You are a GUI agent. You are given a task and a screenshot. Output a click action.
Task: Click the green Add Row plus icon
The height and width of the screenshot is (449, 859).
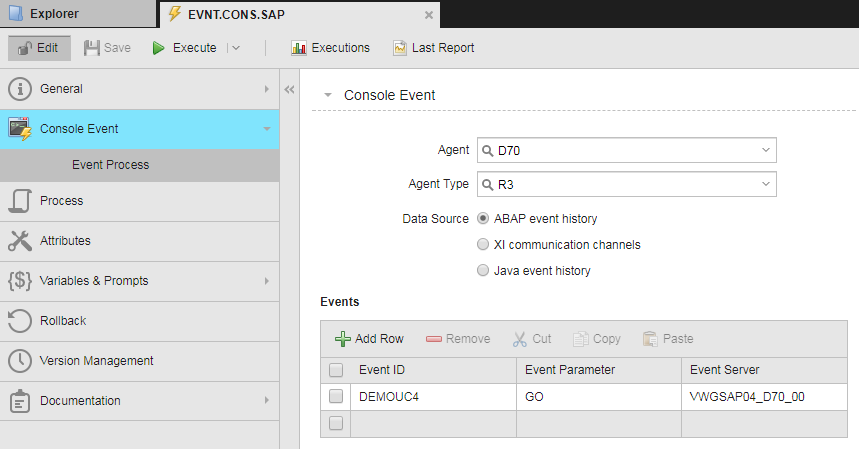(343, 339)
